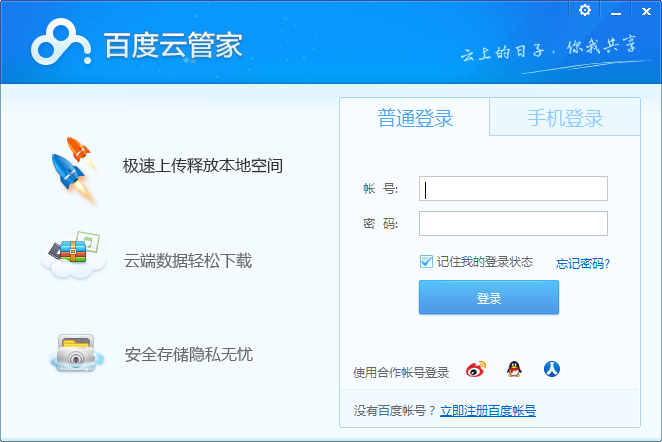Click 云端数据轻松下载 text

[187, 260]
